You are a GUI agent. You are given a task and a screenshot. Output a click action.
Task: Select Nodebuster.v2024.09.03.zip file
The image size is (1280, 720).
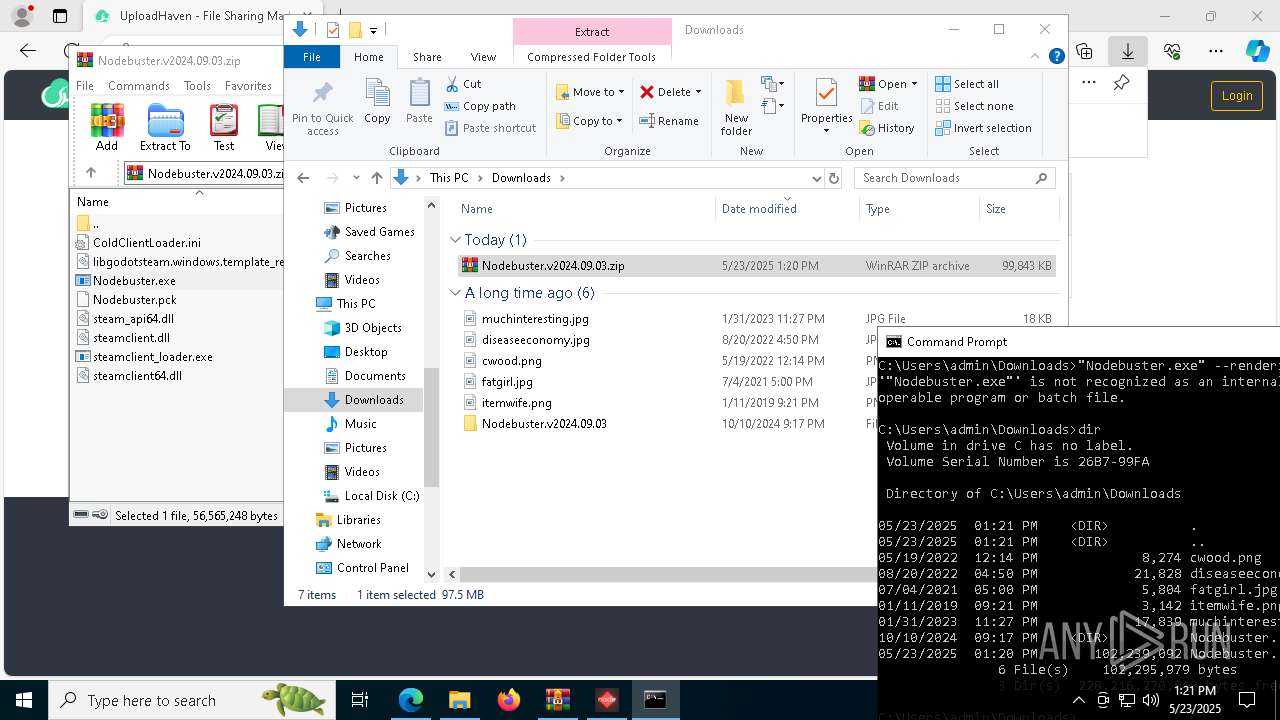tap(757, 266)
